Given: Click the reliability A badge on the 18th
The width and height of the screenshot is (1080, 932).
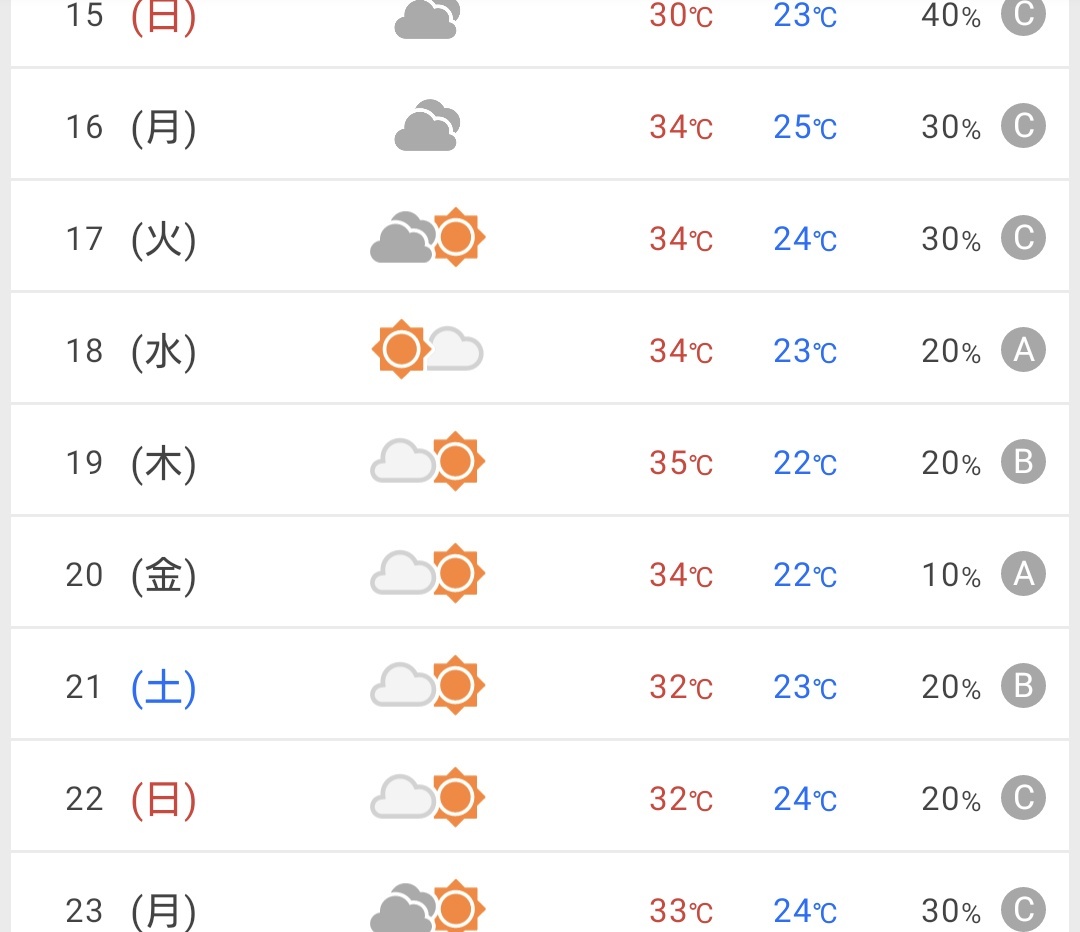Looking at the screenshot, I should pos(1023,349).
